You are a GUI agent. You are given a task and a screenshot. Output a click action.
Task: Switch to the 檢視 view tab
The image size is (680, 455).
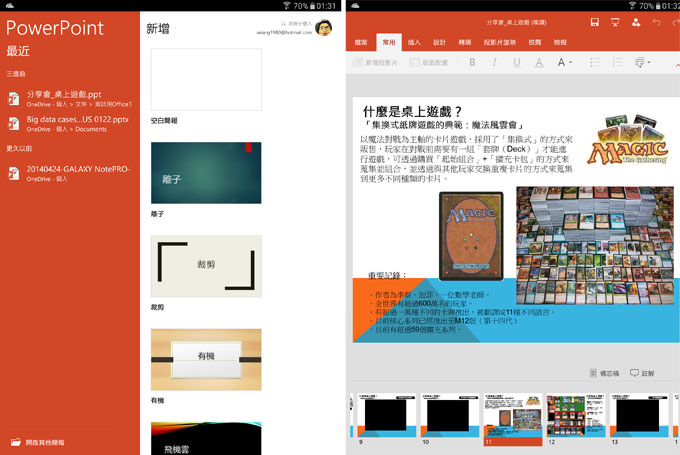tap(560, 43)
